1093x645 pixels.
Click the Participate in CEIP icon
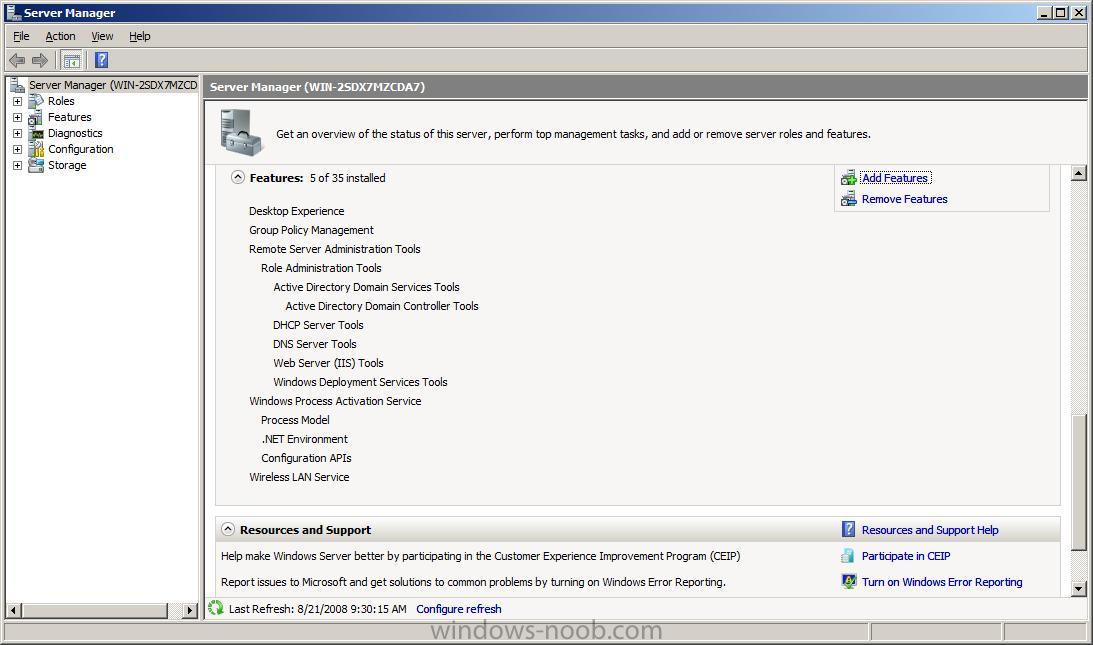click(848, 556)
